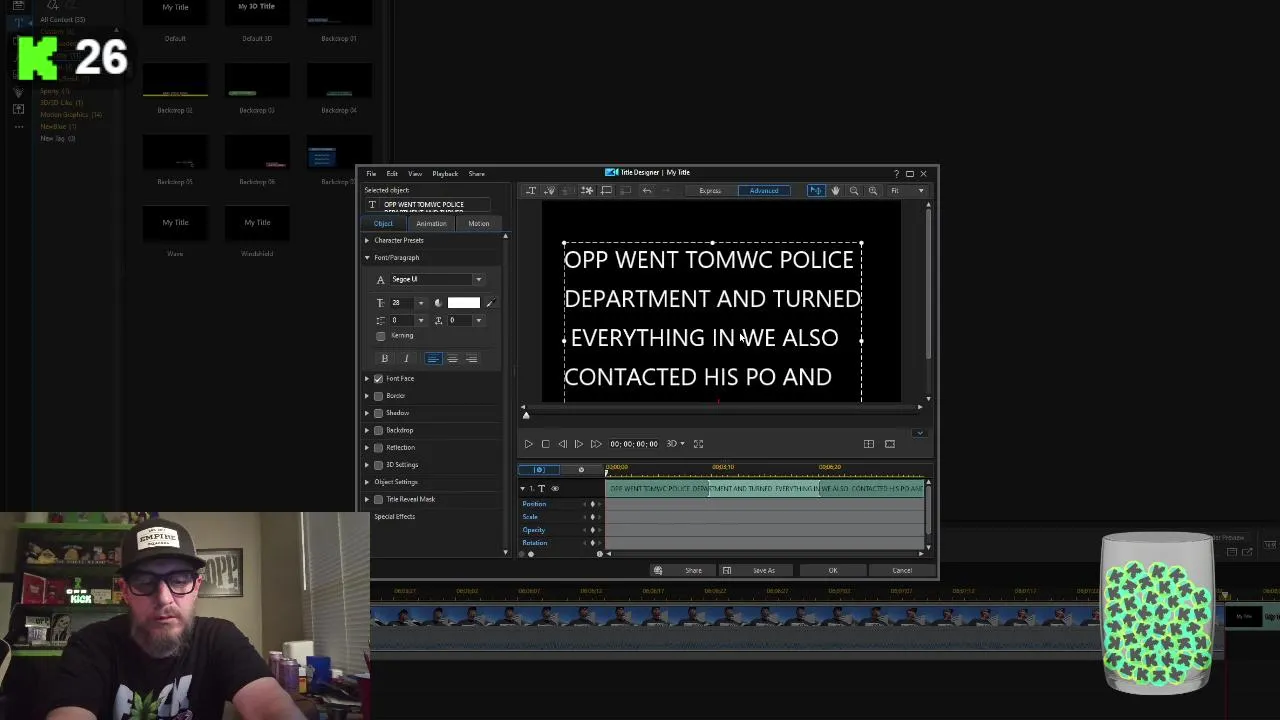1280x720 pixels.
Task: Open the View menu
Action: point(415,174)
